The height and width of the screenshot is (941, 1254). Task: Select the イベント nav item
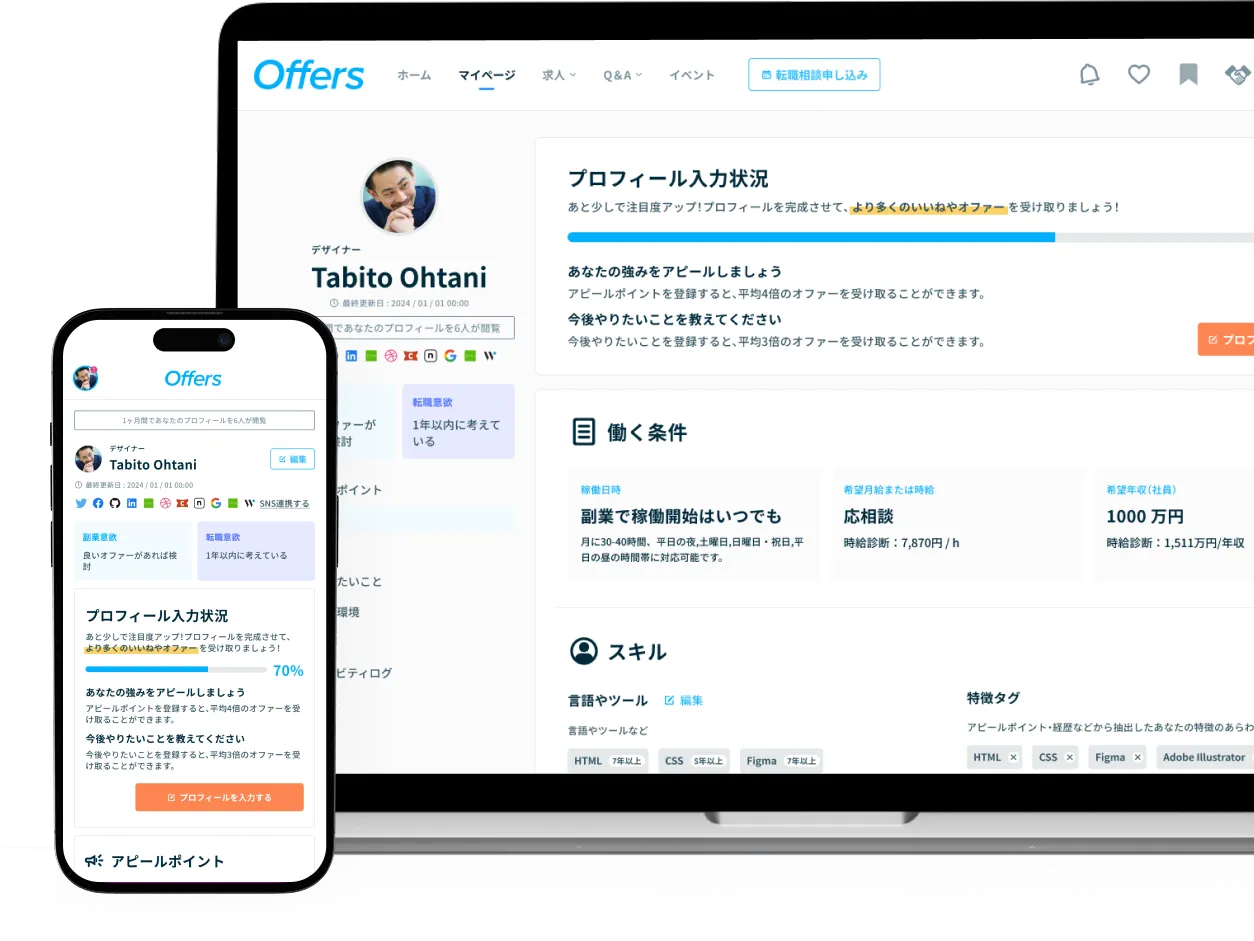click(692, 75)
